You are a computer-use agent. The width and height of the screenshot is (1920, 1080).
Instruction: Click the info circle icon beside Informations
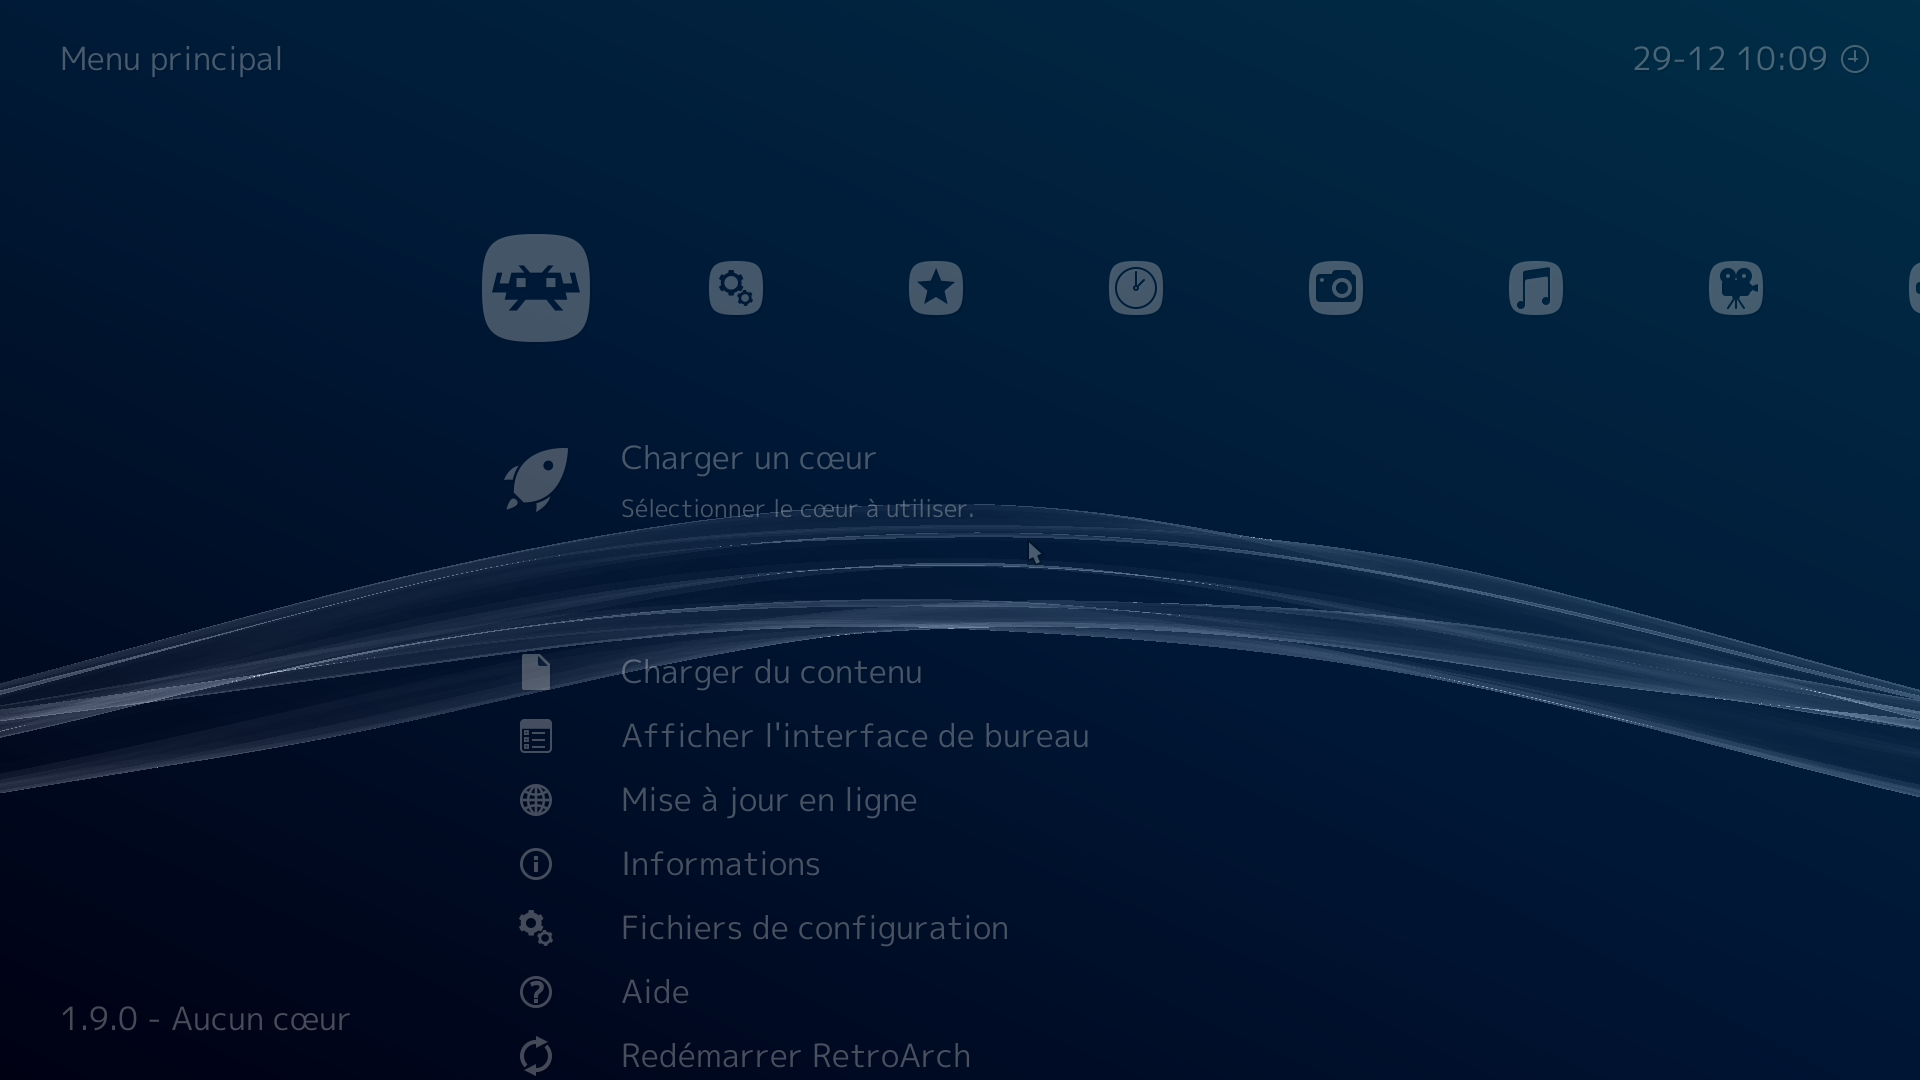[x=536, y=864]
